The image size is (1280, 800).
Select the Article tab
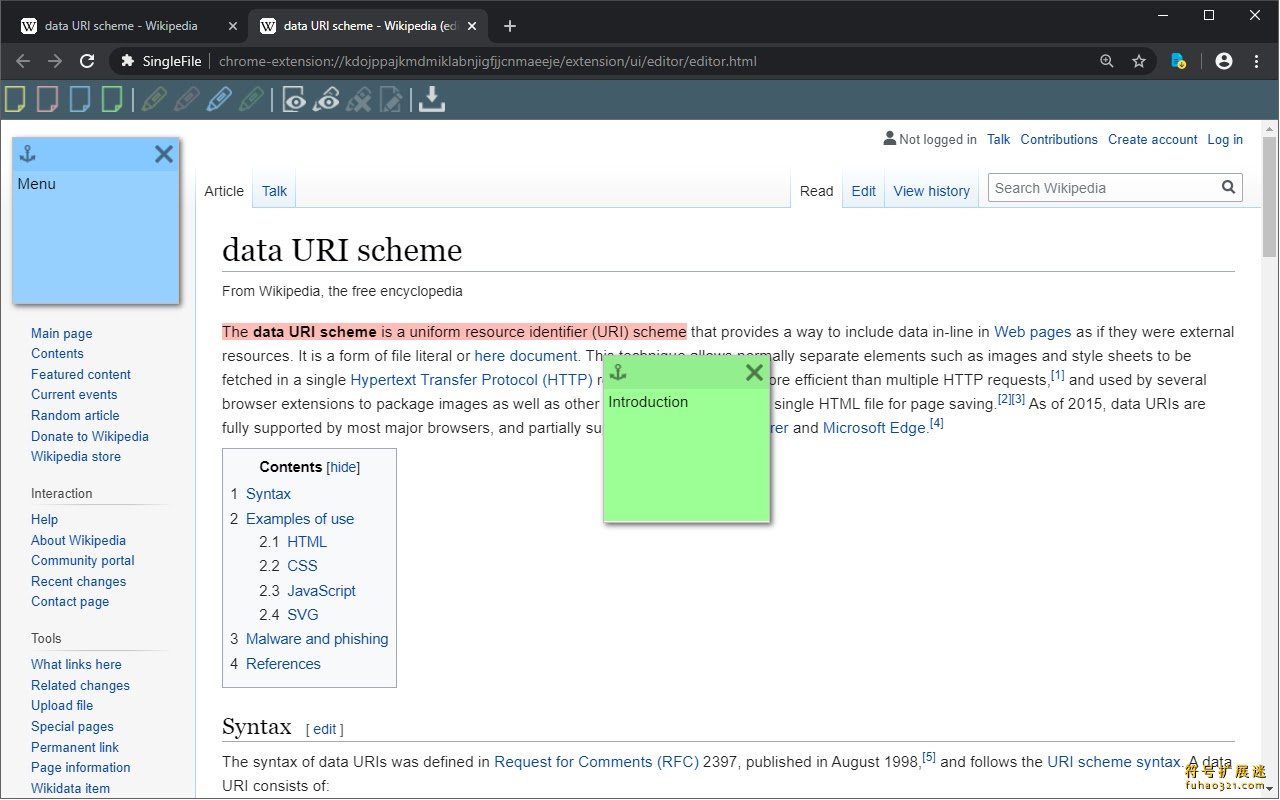pyautogui.click(x=224, y=191)
